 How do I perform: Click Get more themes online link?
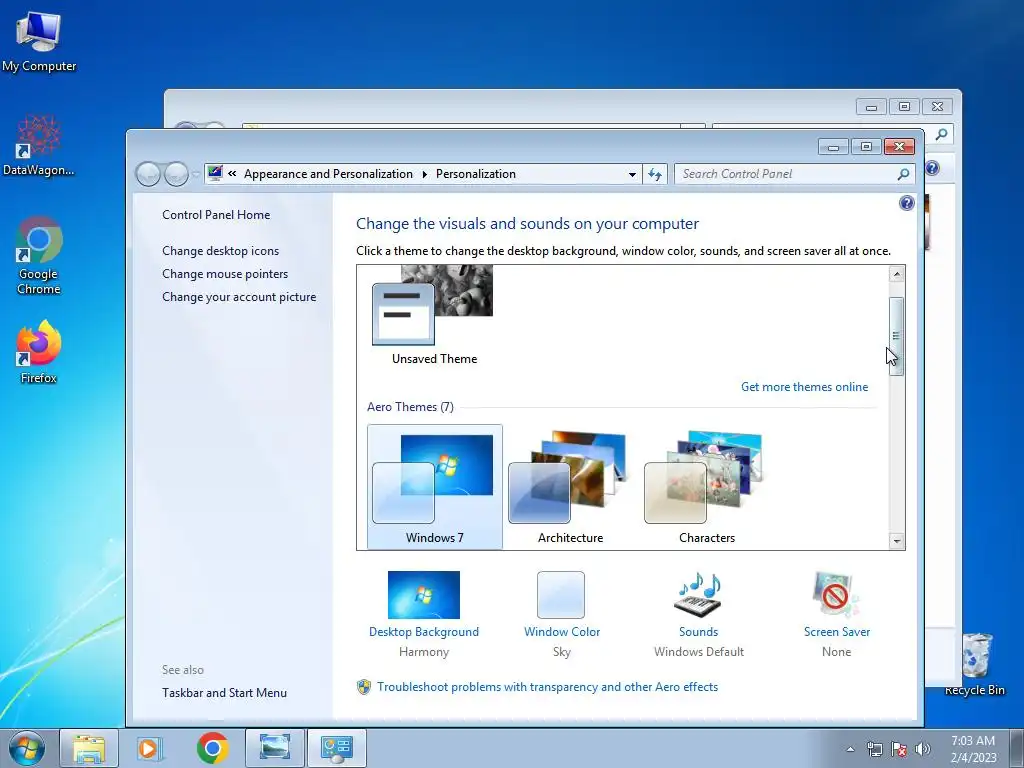805,387
